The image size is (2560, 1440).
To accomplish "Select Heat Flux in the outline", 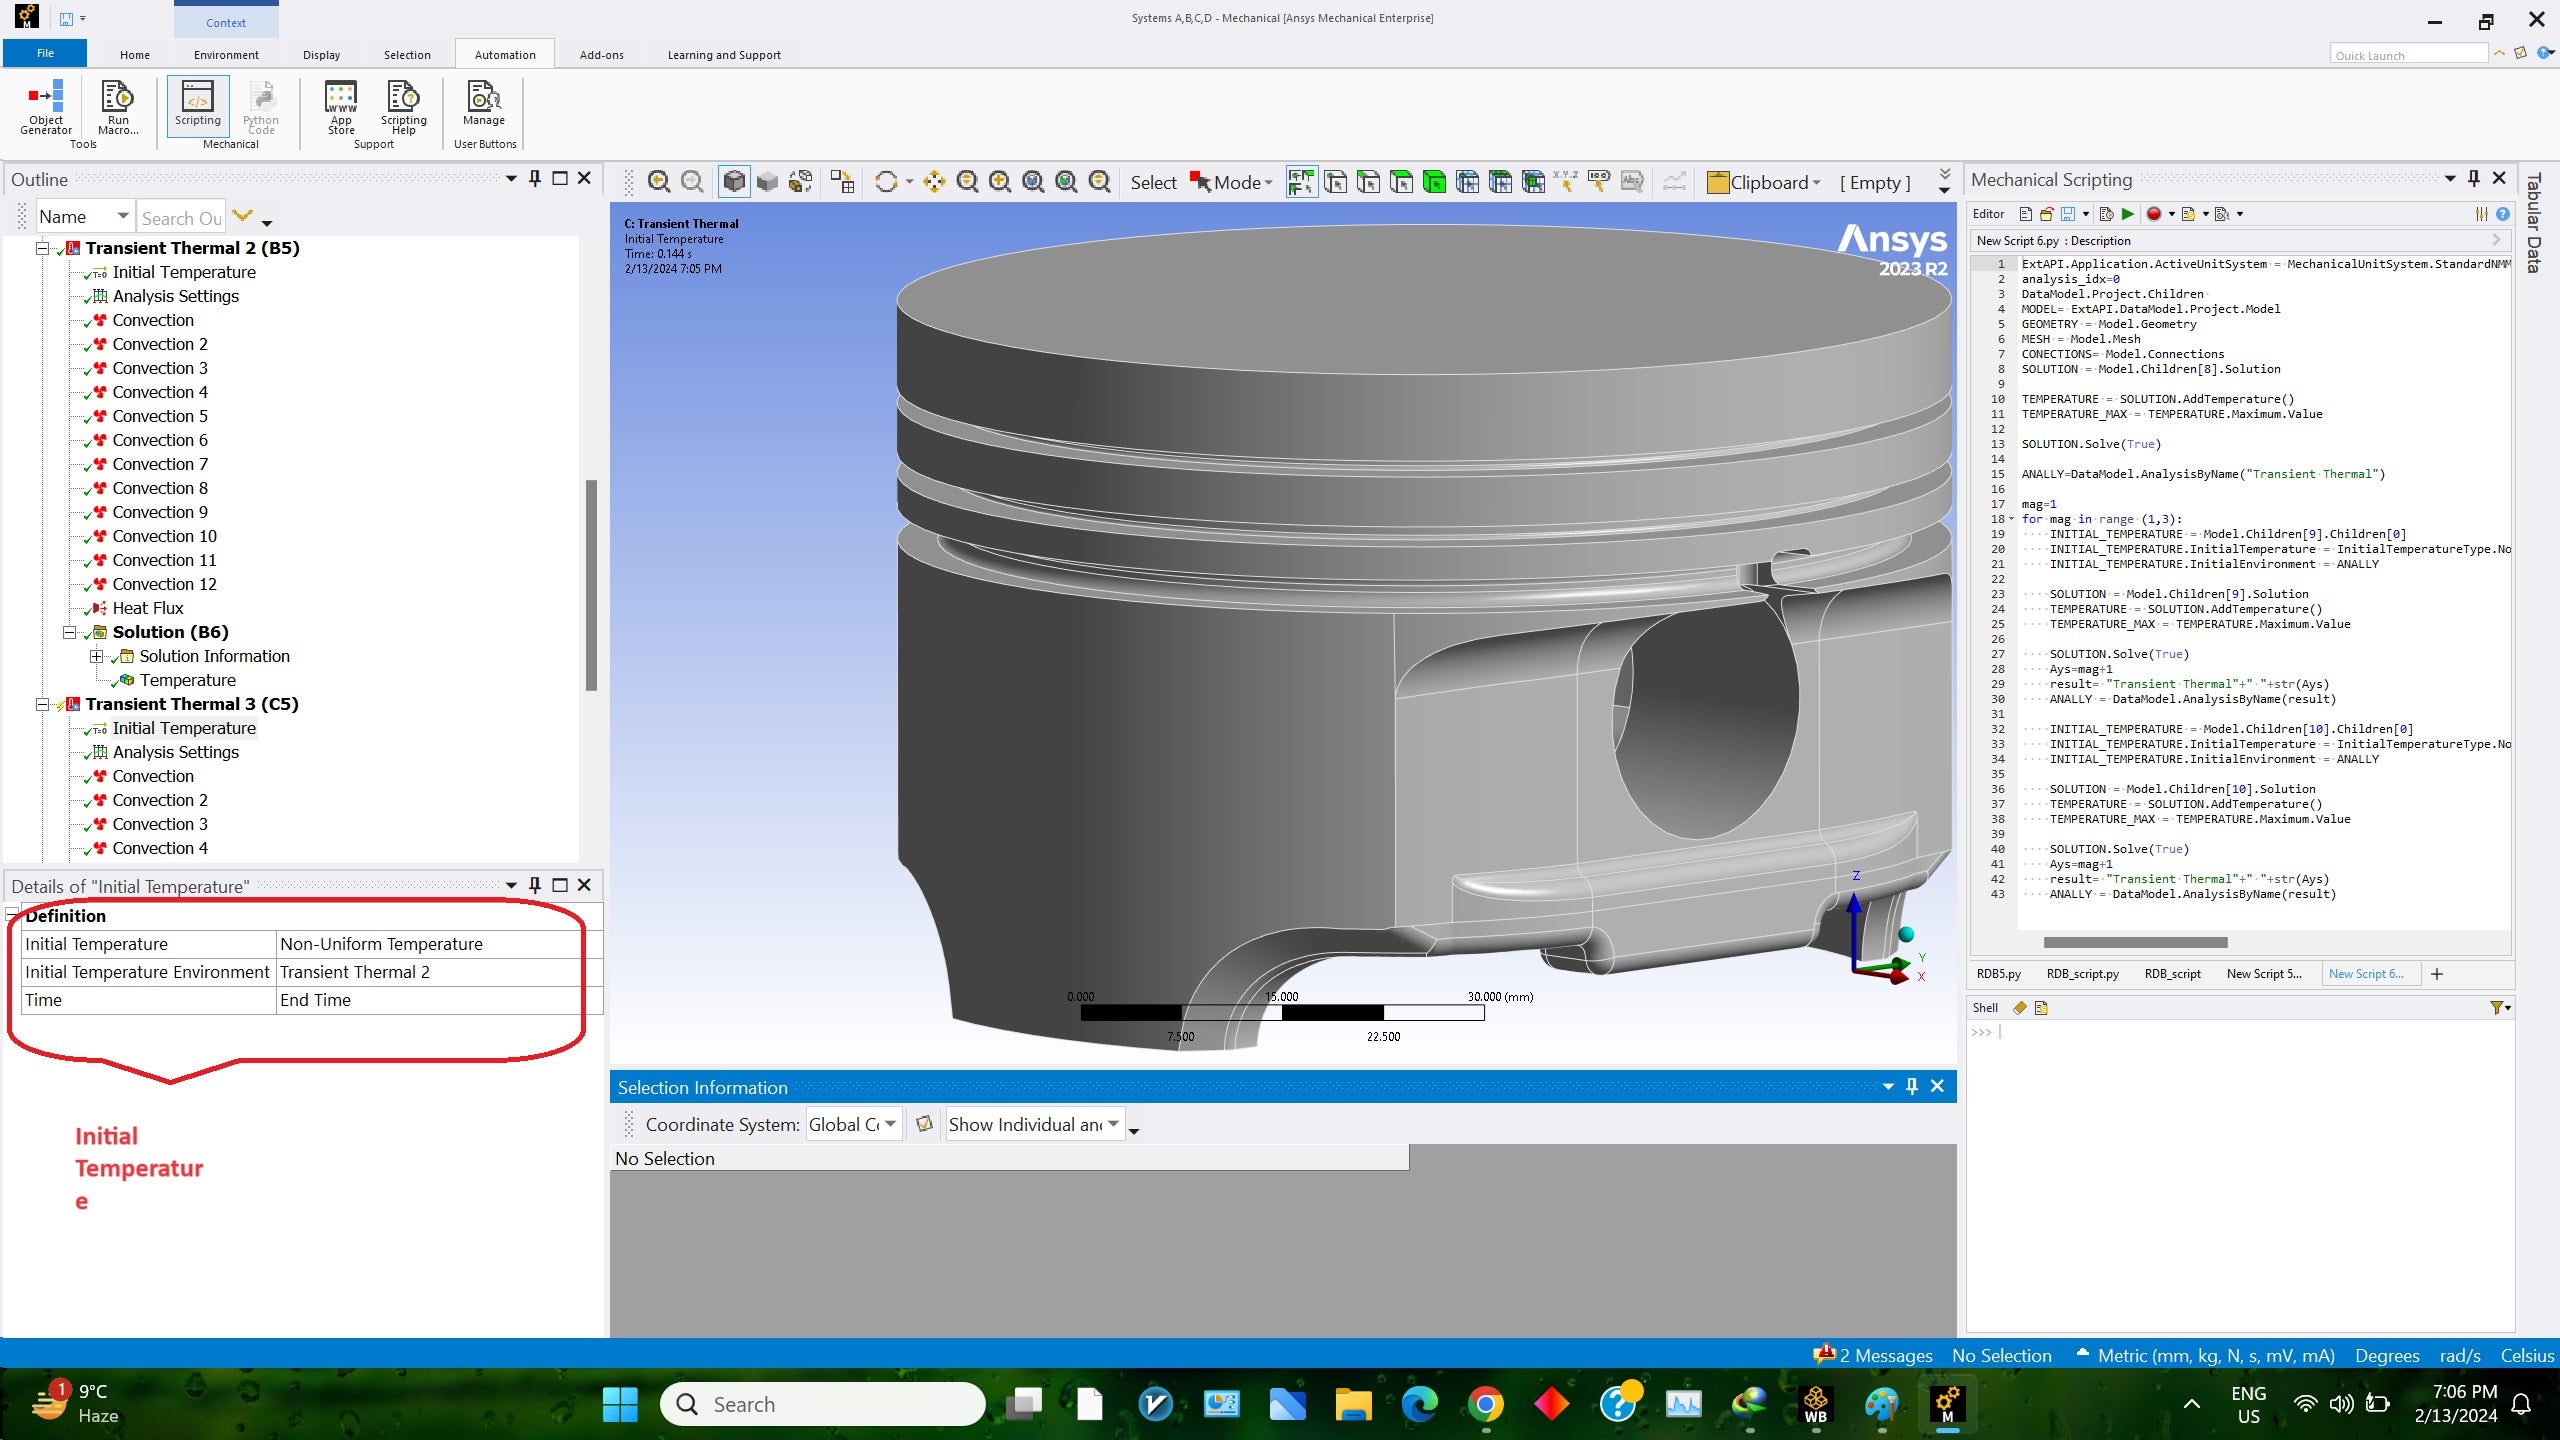I will coord(148,608).
